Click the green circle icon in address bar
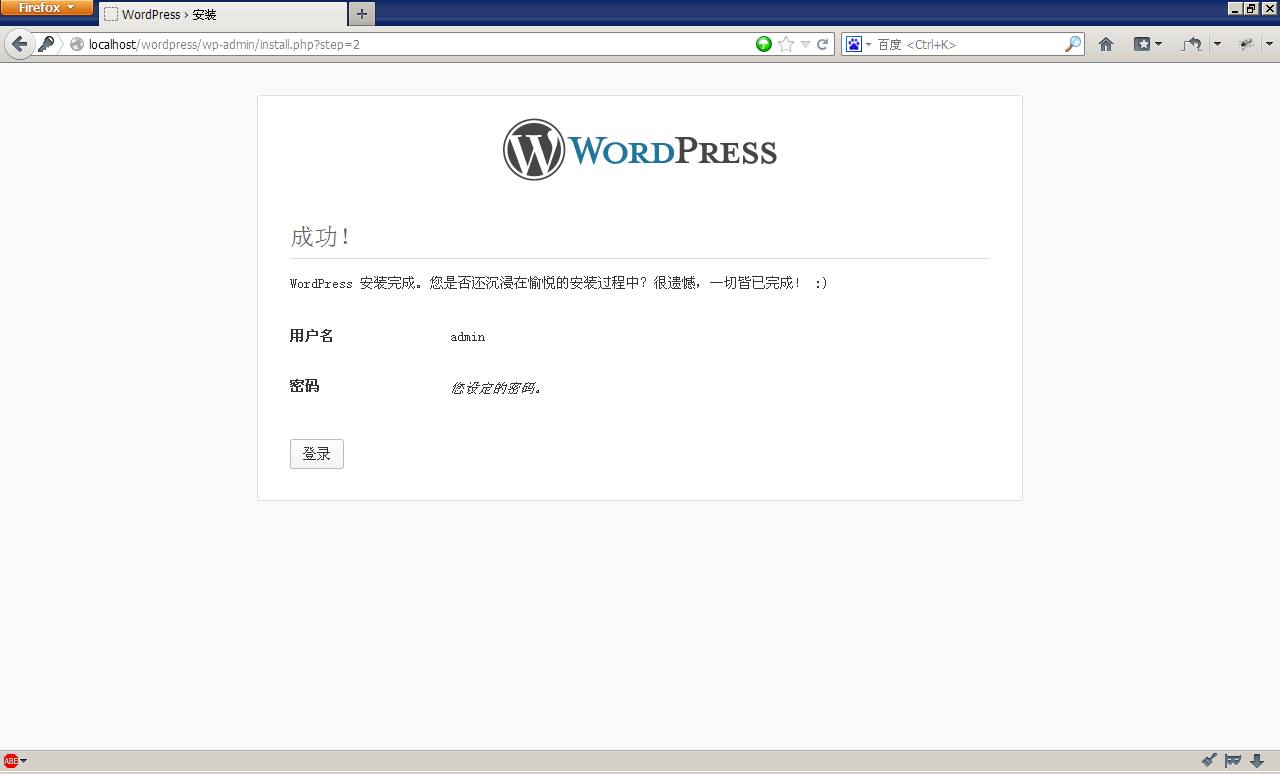 pos(764,44)
